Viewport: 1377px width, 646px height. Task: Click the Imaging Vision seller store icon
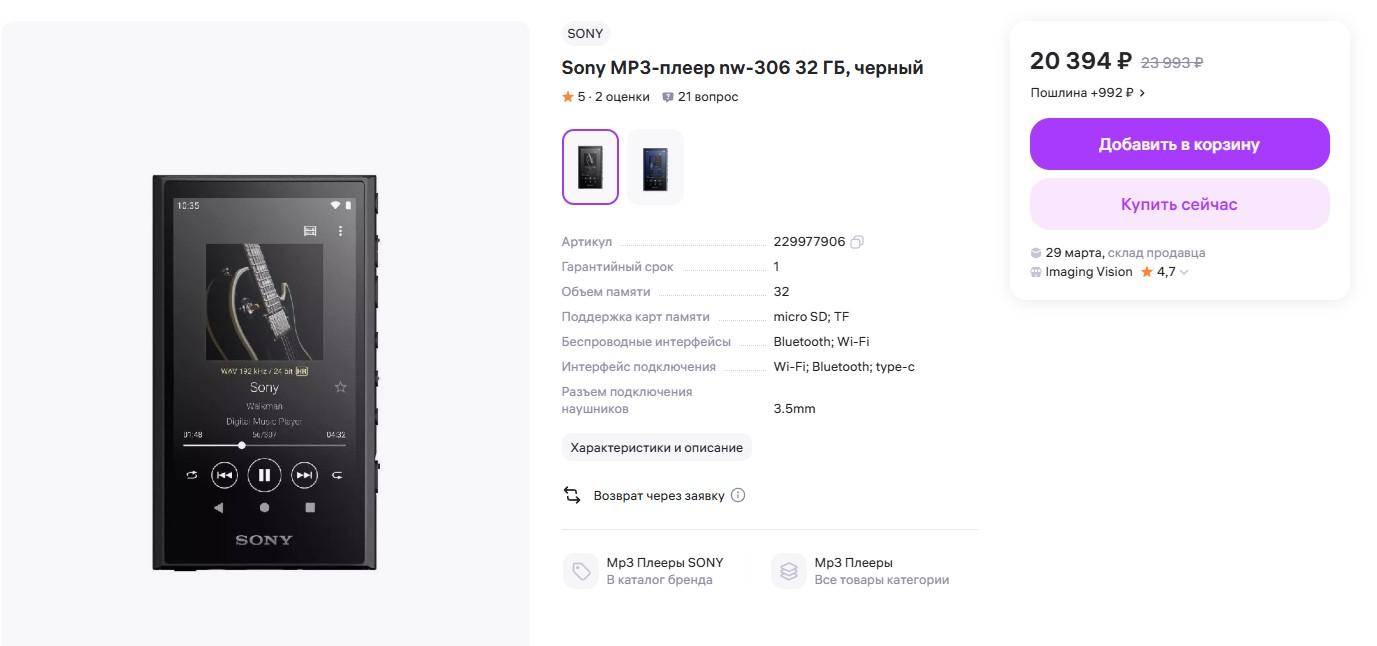pyautogui.click(x=1036, y=272)
